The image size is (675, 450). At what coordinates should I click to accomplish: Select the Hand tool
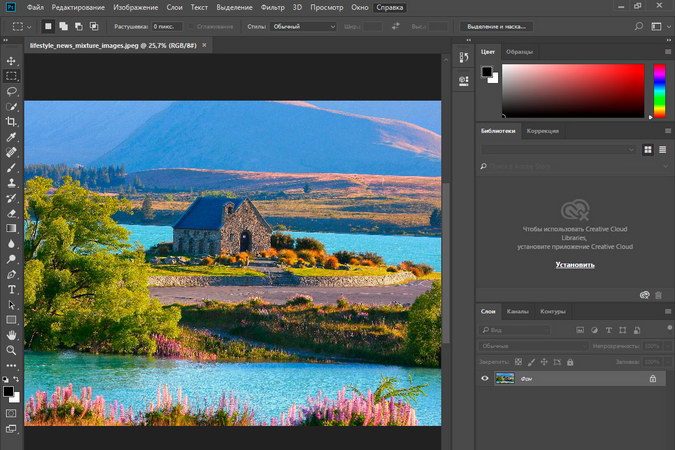(11, 335)
